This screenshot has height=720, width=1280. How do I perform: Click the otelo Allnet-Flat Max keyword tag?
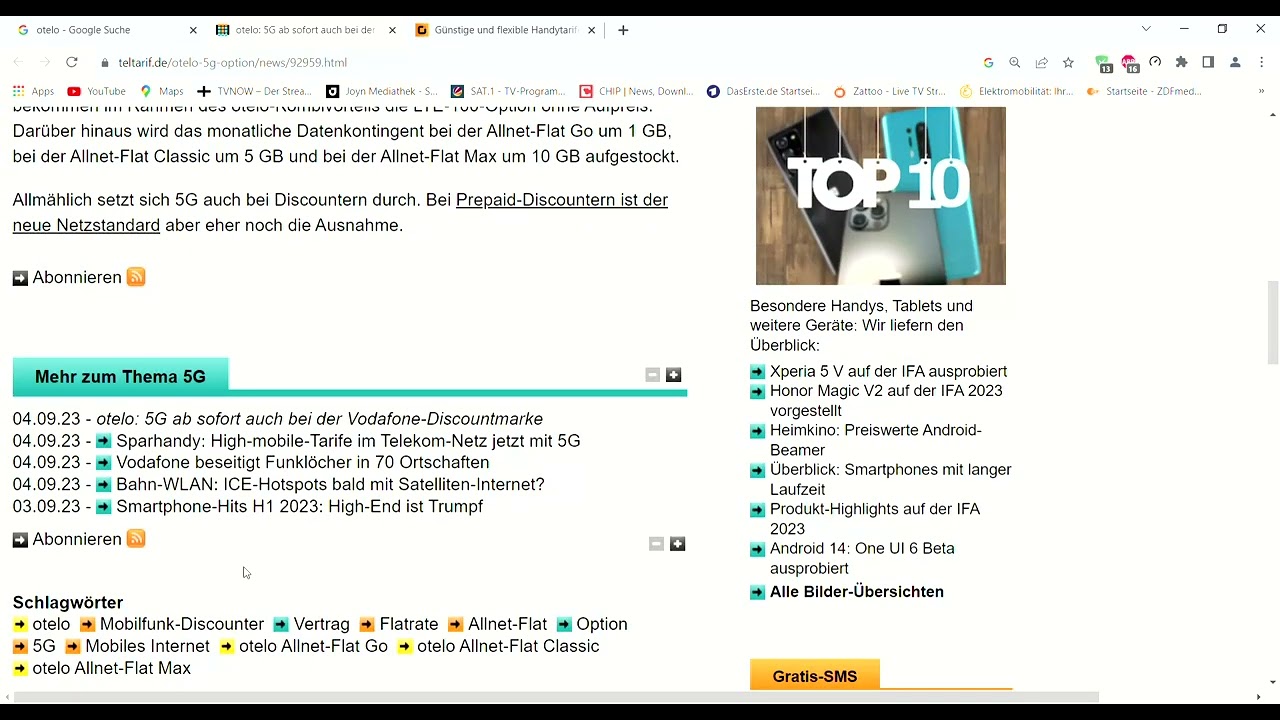pos(111,668)
